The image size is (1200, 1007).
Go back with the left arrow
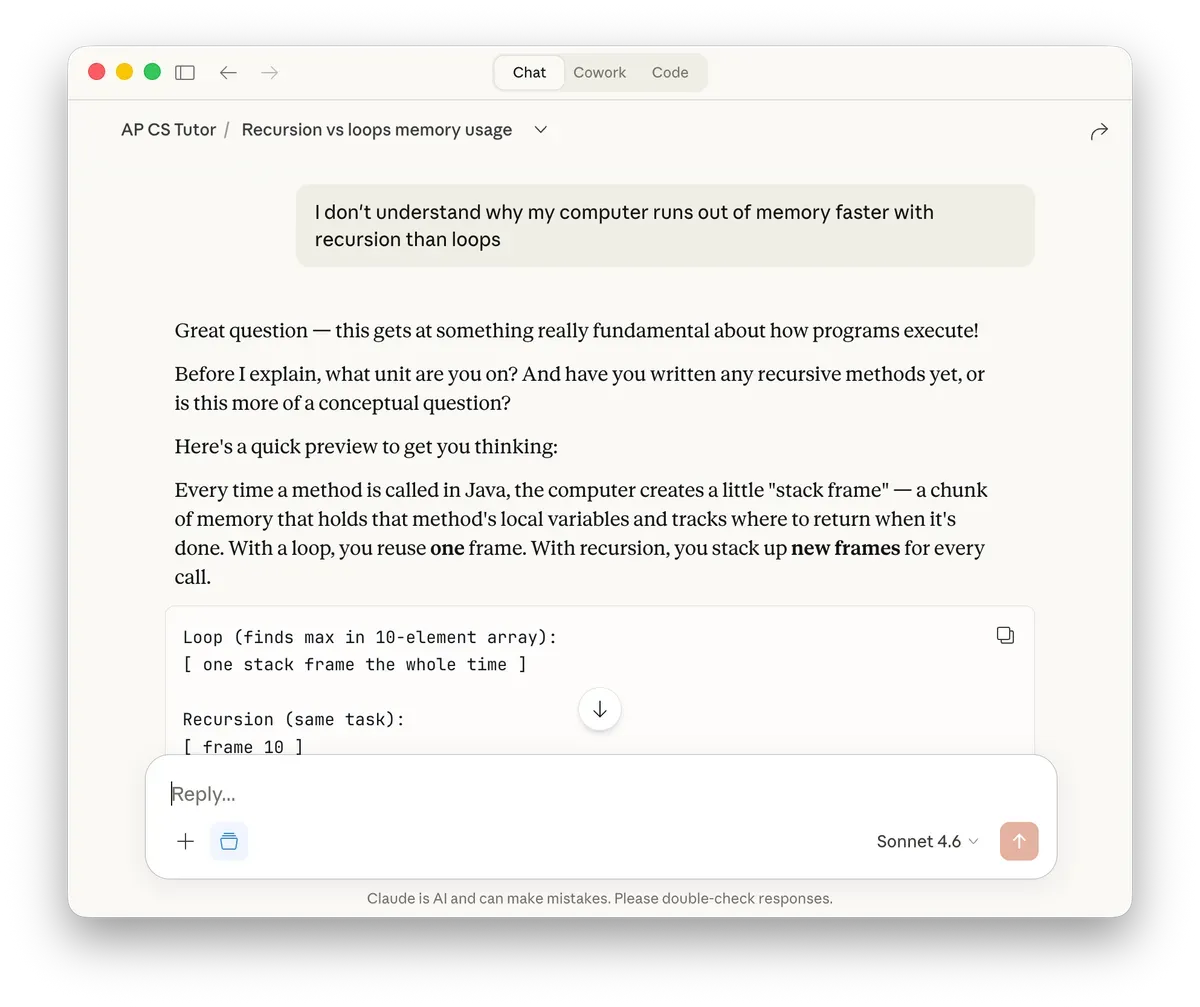tap(228, 72)
